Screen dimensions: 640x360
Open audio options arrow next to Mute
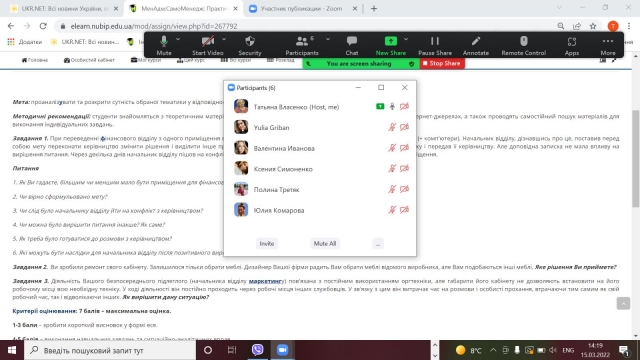178,40
